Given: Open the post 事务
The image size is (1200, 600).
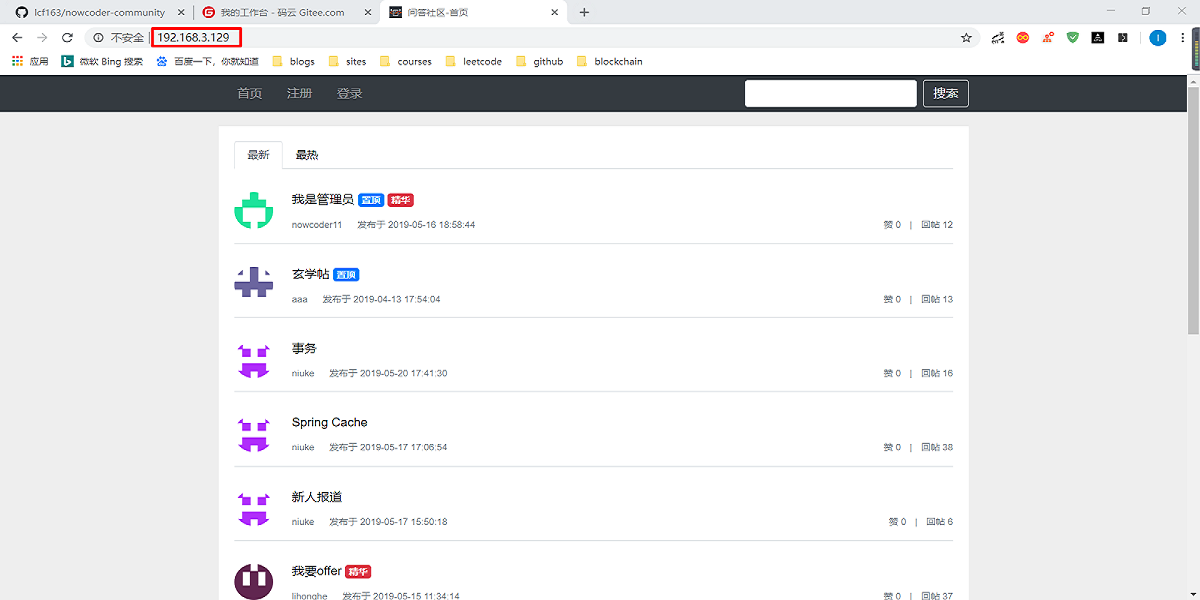Looking at the screenshot, I should click(x=304, y=348).
